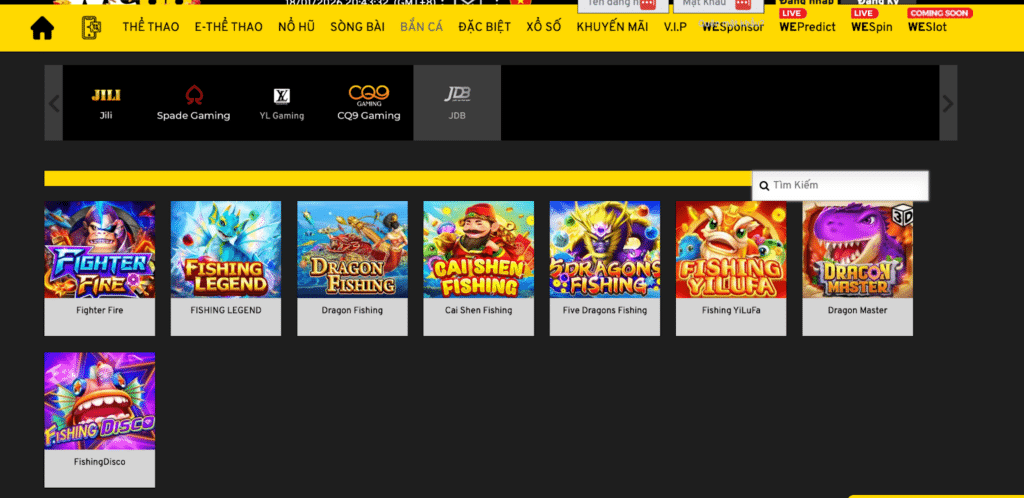
Task: Open the mobile app phone icon
Action: [x=91, y=28]
